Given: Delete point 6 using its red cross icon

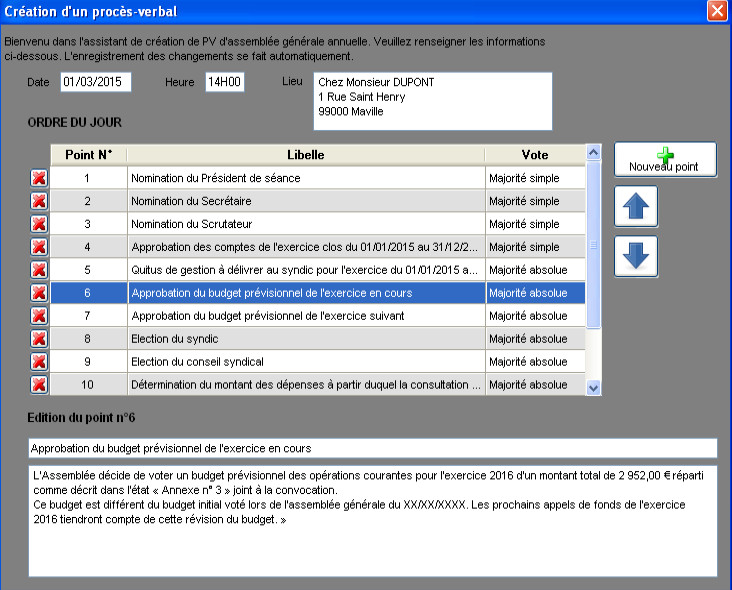Looking at the screenshot, I should tap(39, 293).
